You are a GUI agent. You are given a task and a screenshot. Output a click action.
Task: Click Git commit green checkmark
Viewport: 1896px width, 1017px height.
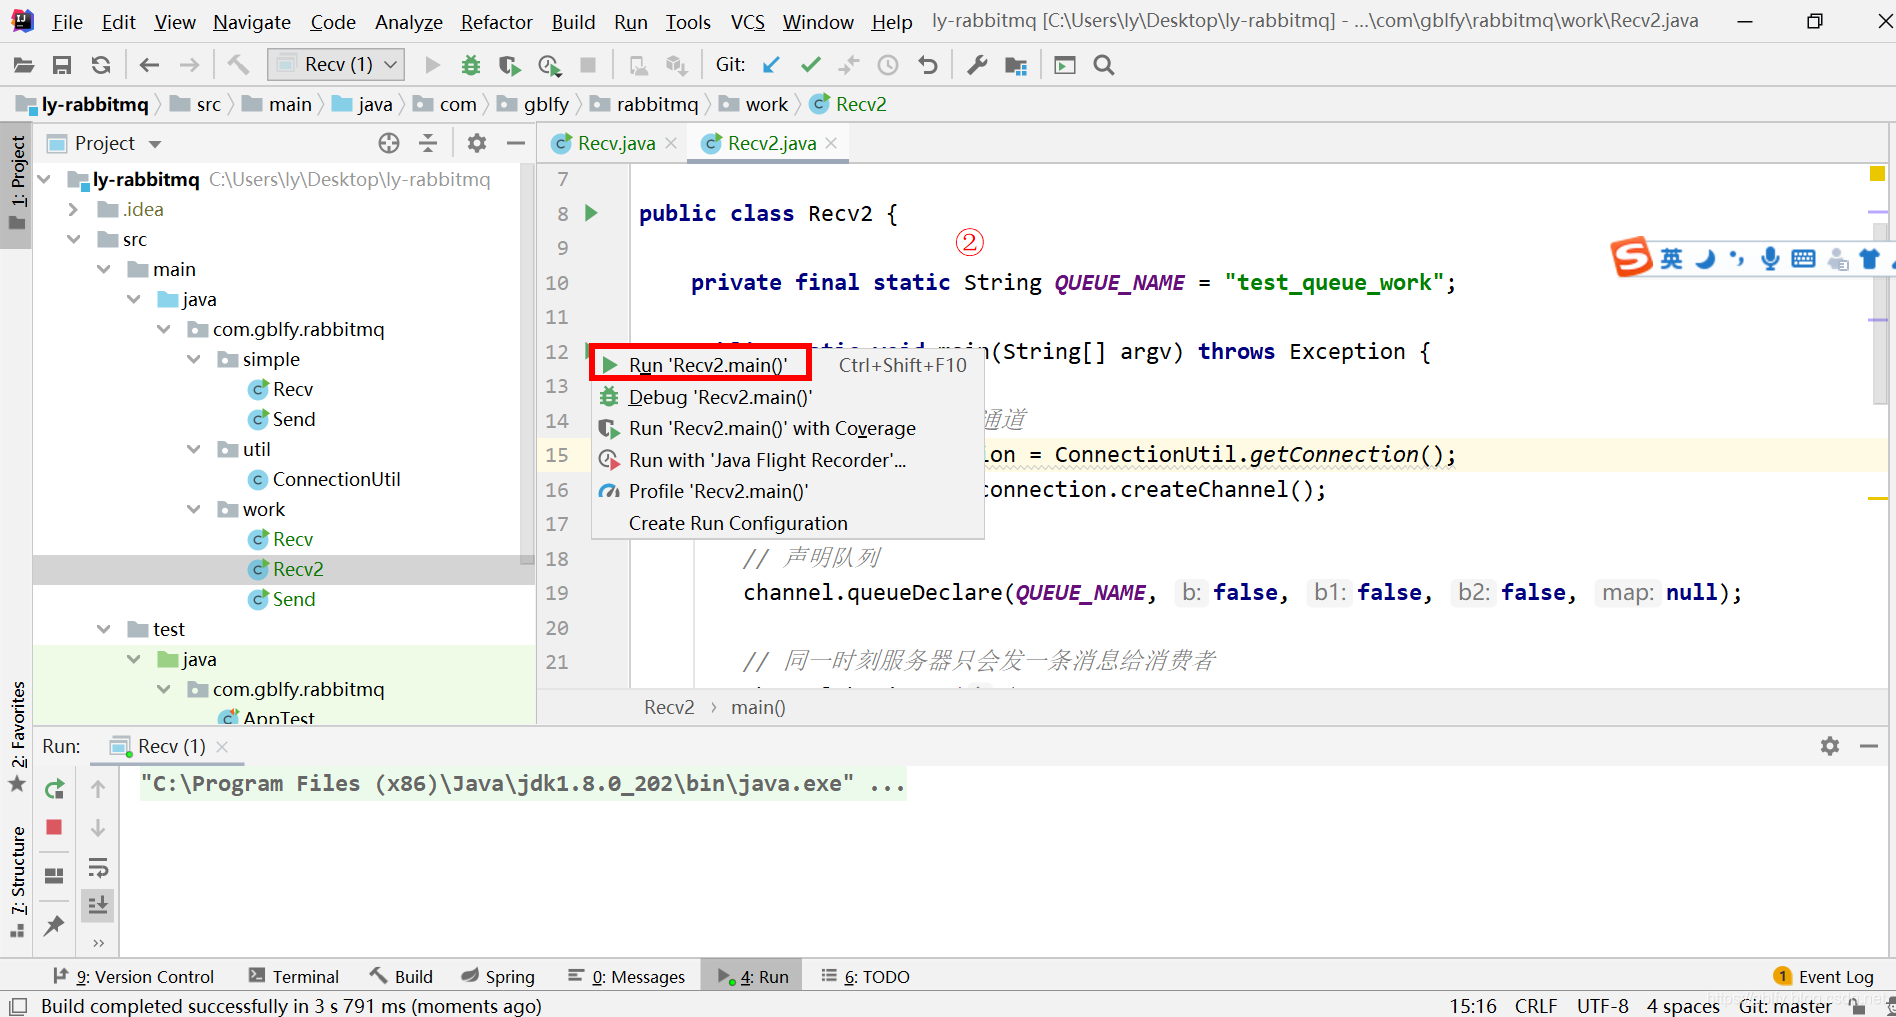(810, 65)
